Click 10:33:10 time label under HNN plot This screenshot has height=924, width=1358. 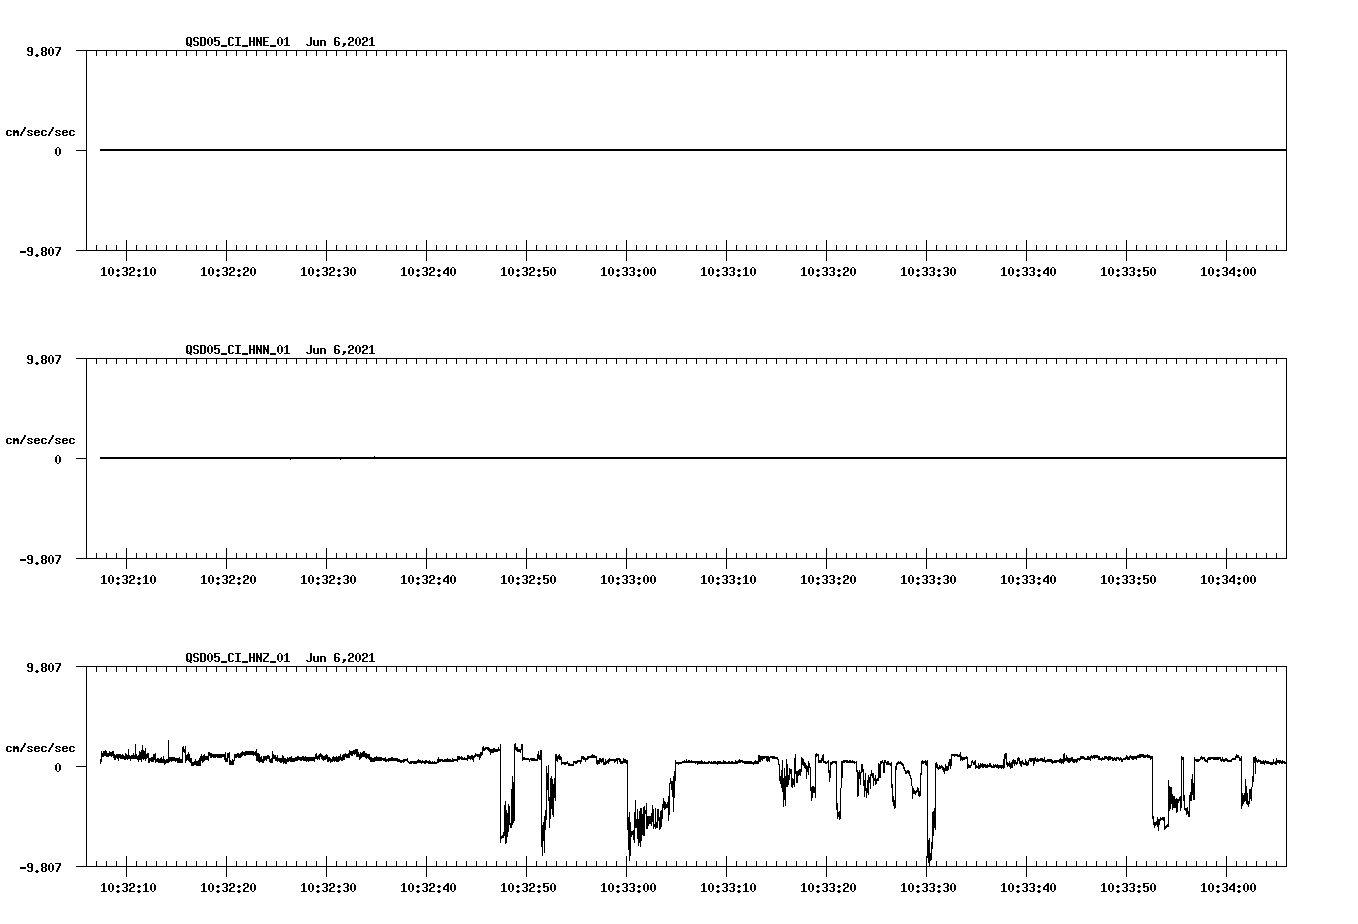728,580
